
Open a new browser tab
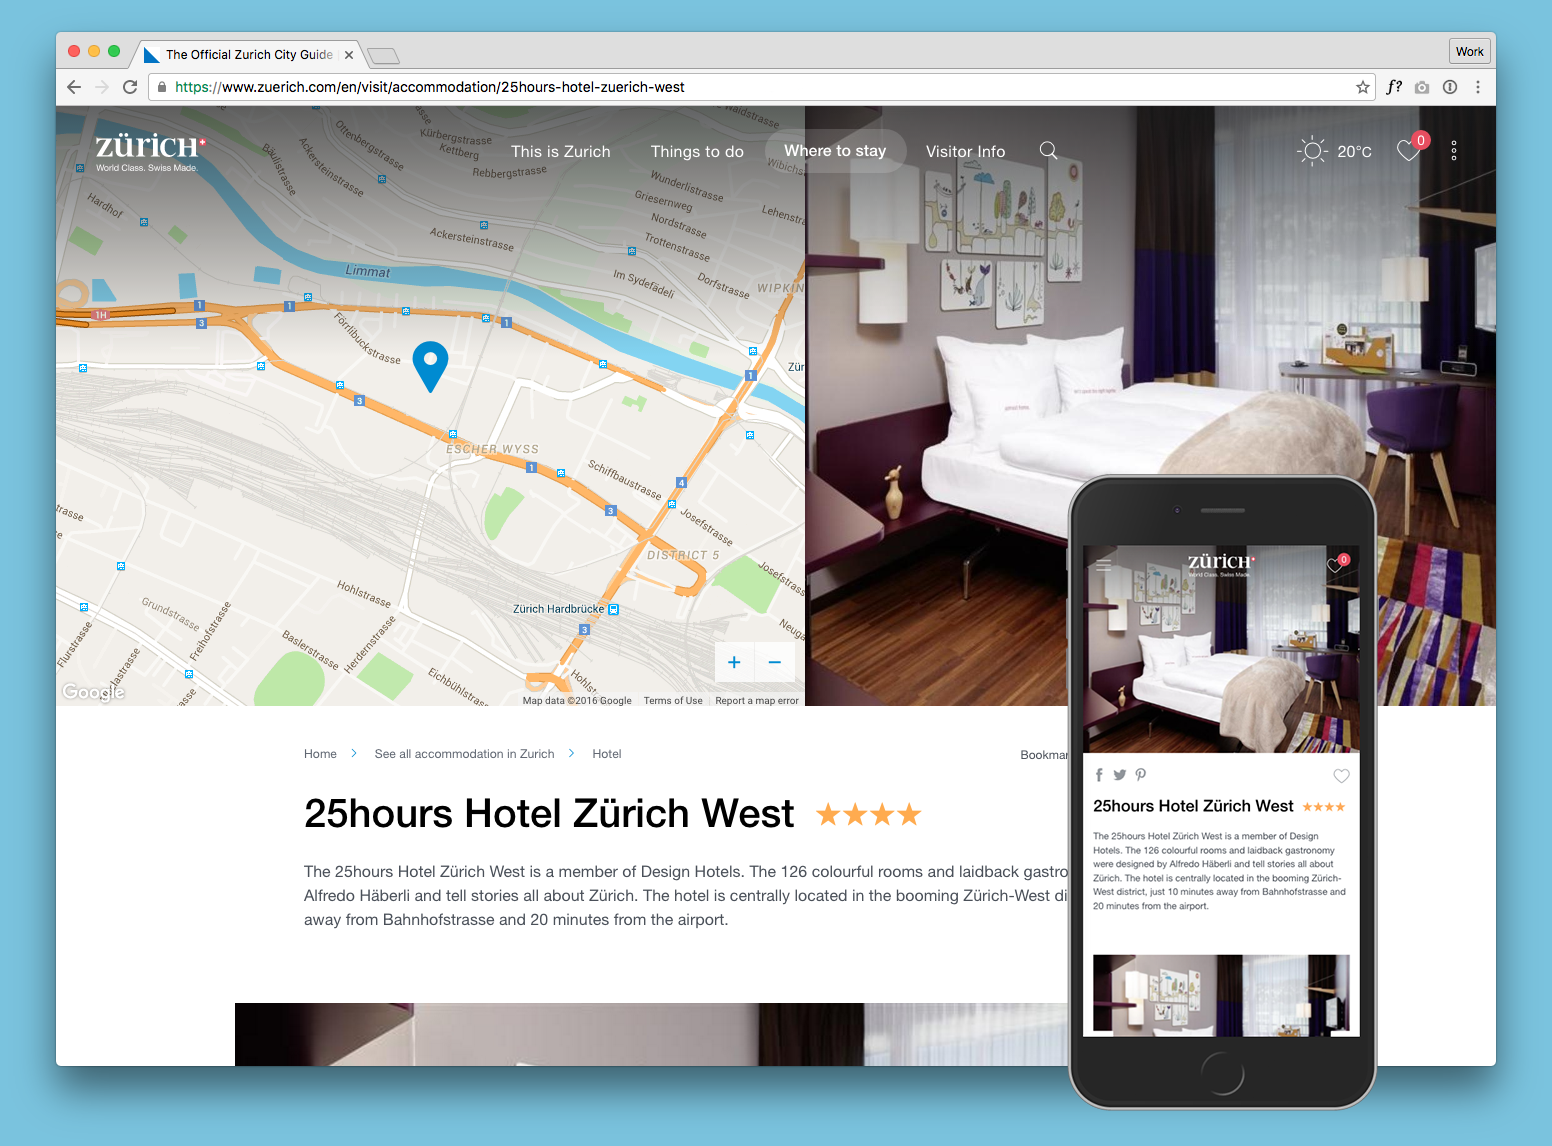[383, 56]
